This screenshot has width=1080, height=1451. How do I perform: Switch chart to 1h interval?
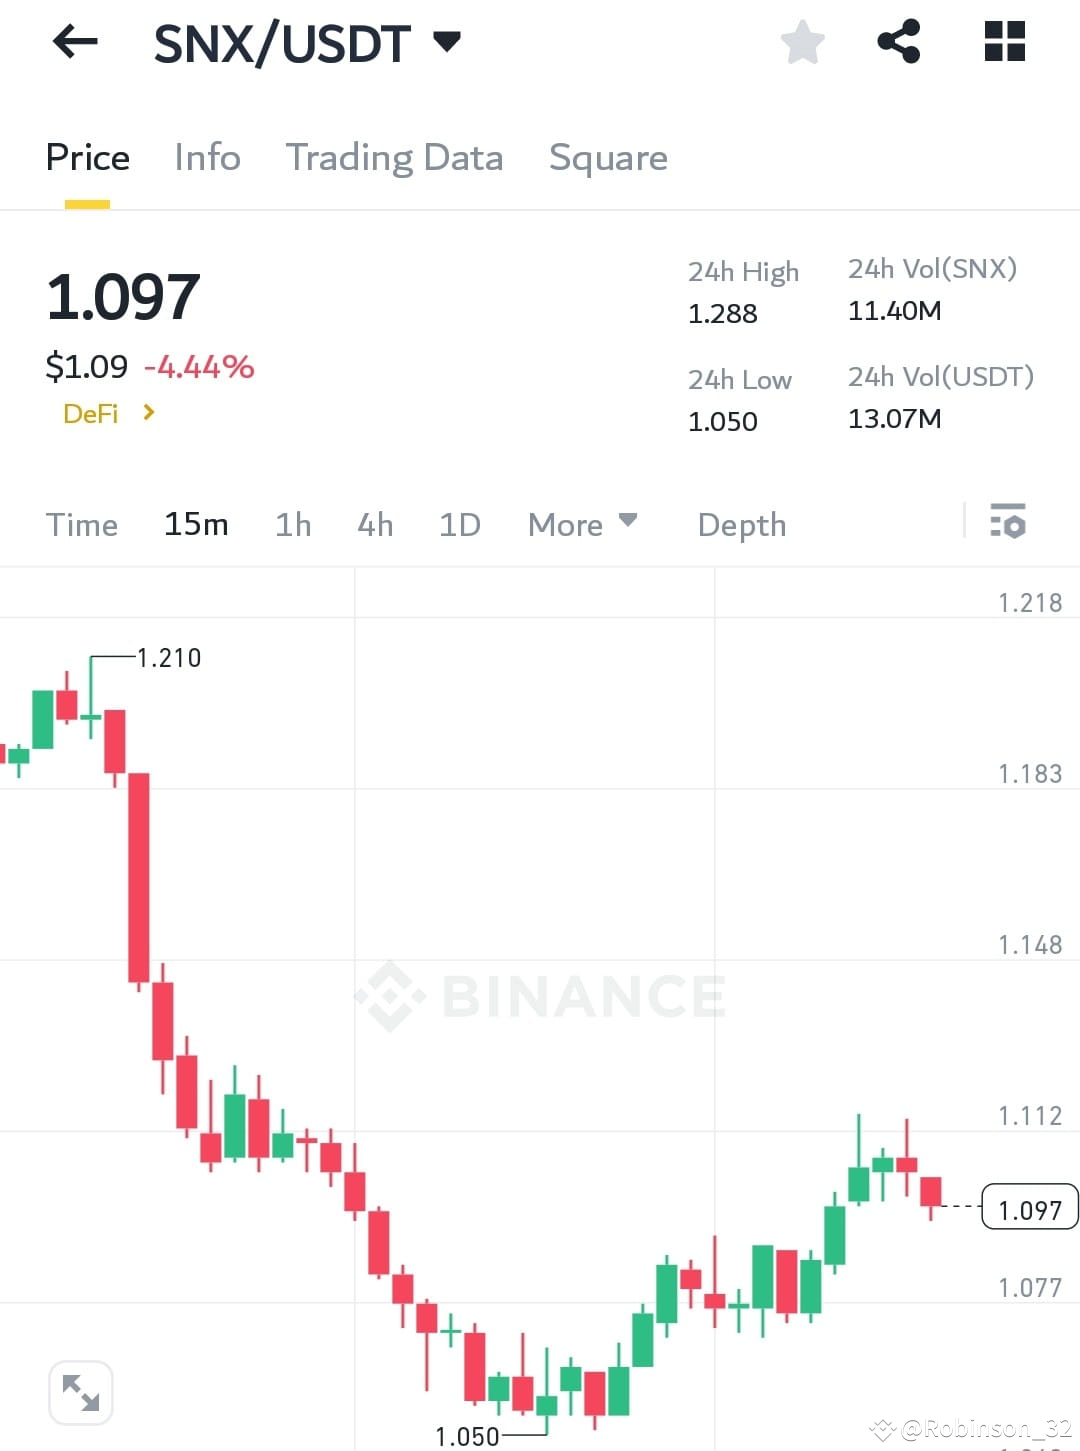292,524
